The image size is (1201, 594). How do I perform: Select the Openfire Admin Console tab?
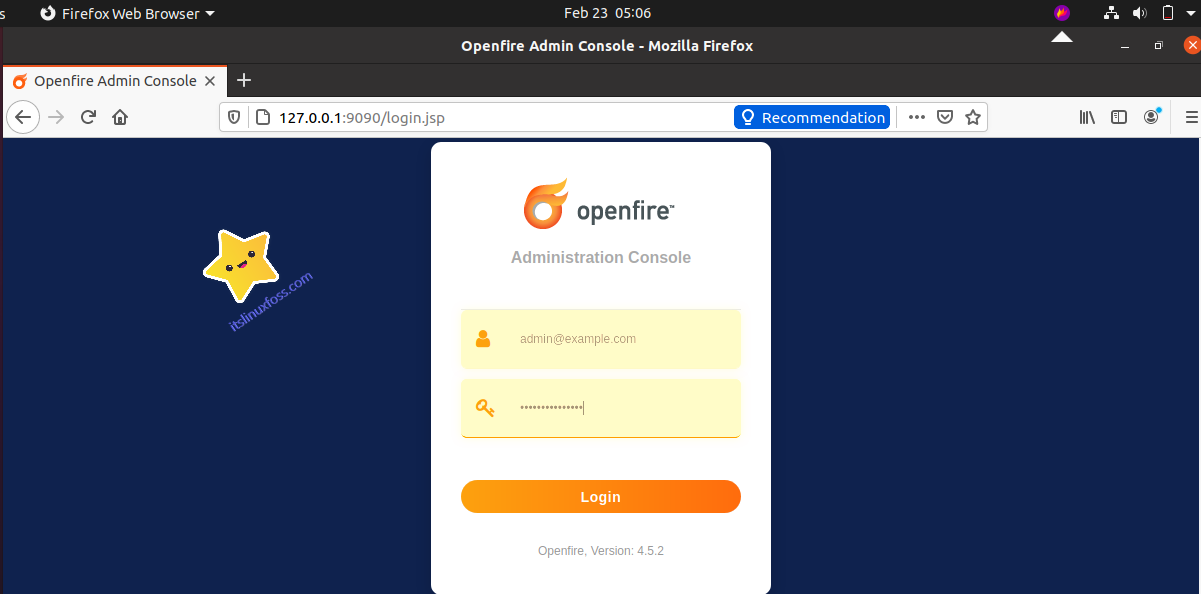point(115,81)
